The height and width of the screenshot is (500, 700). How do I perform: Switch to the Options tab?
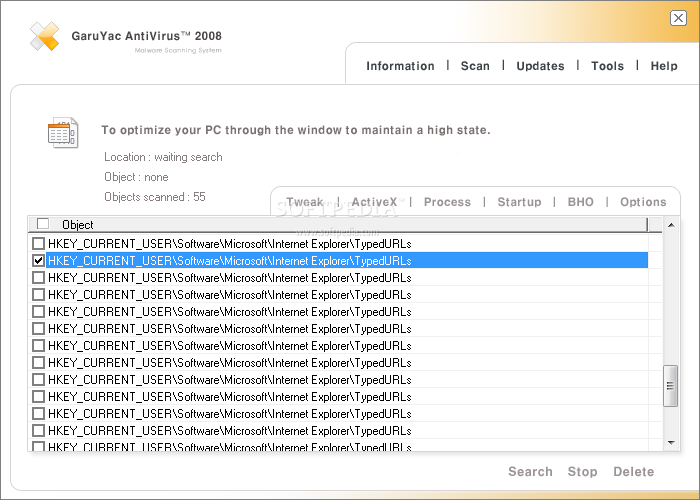tap(643, 202)
